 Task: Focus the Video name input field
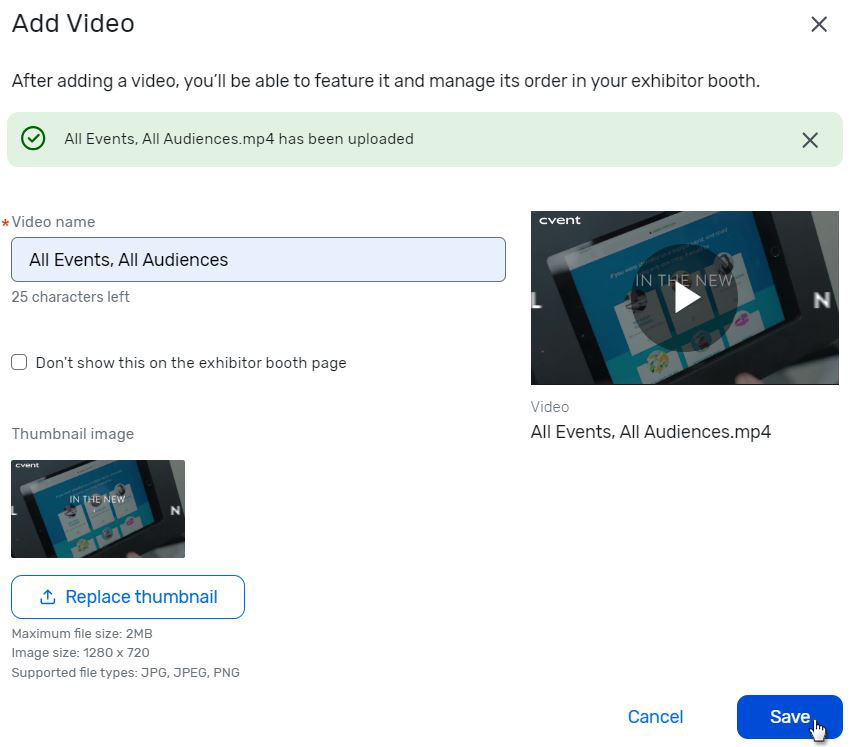258,259
